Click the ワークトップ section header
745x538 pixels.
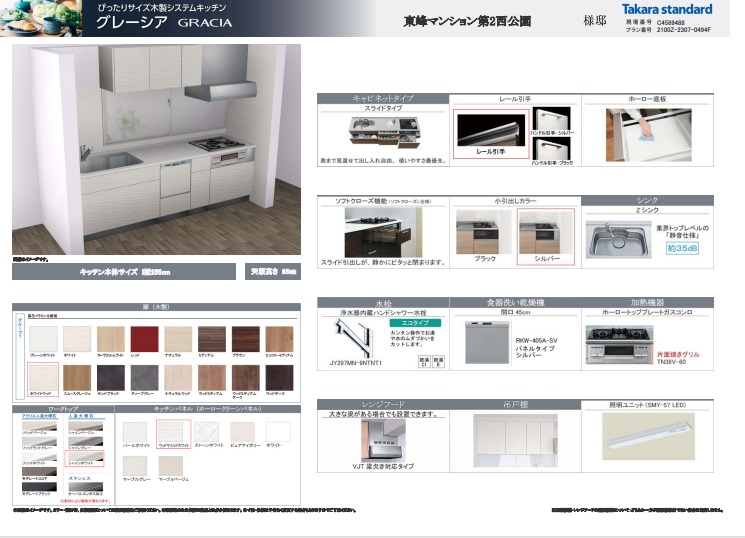pos(63,409)
